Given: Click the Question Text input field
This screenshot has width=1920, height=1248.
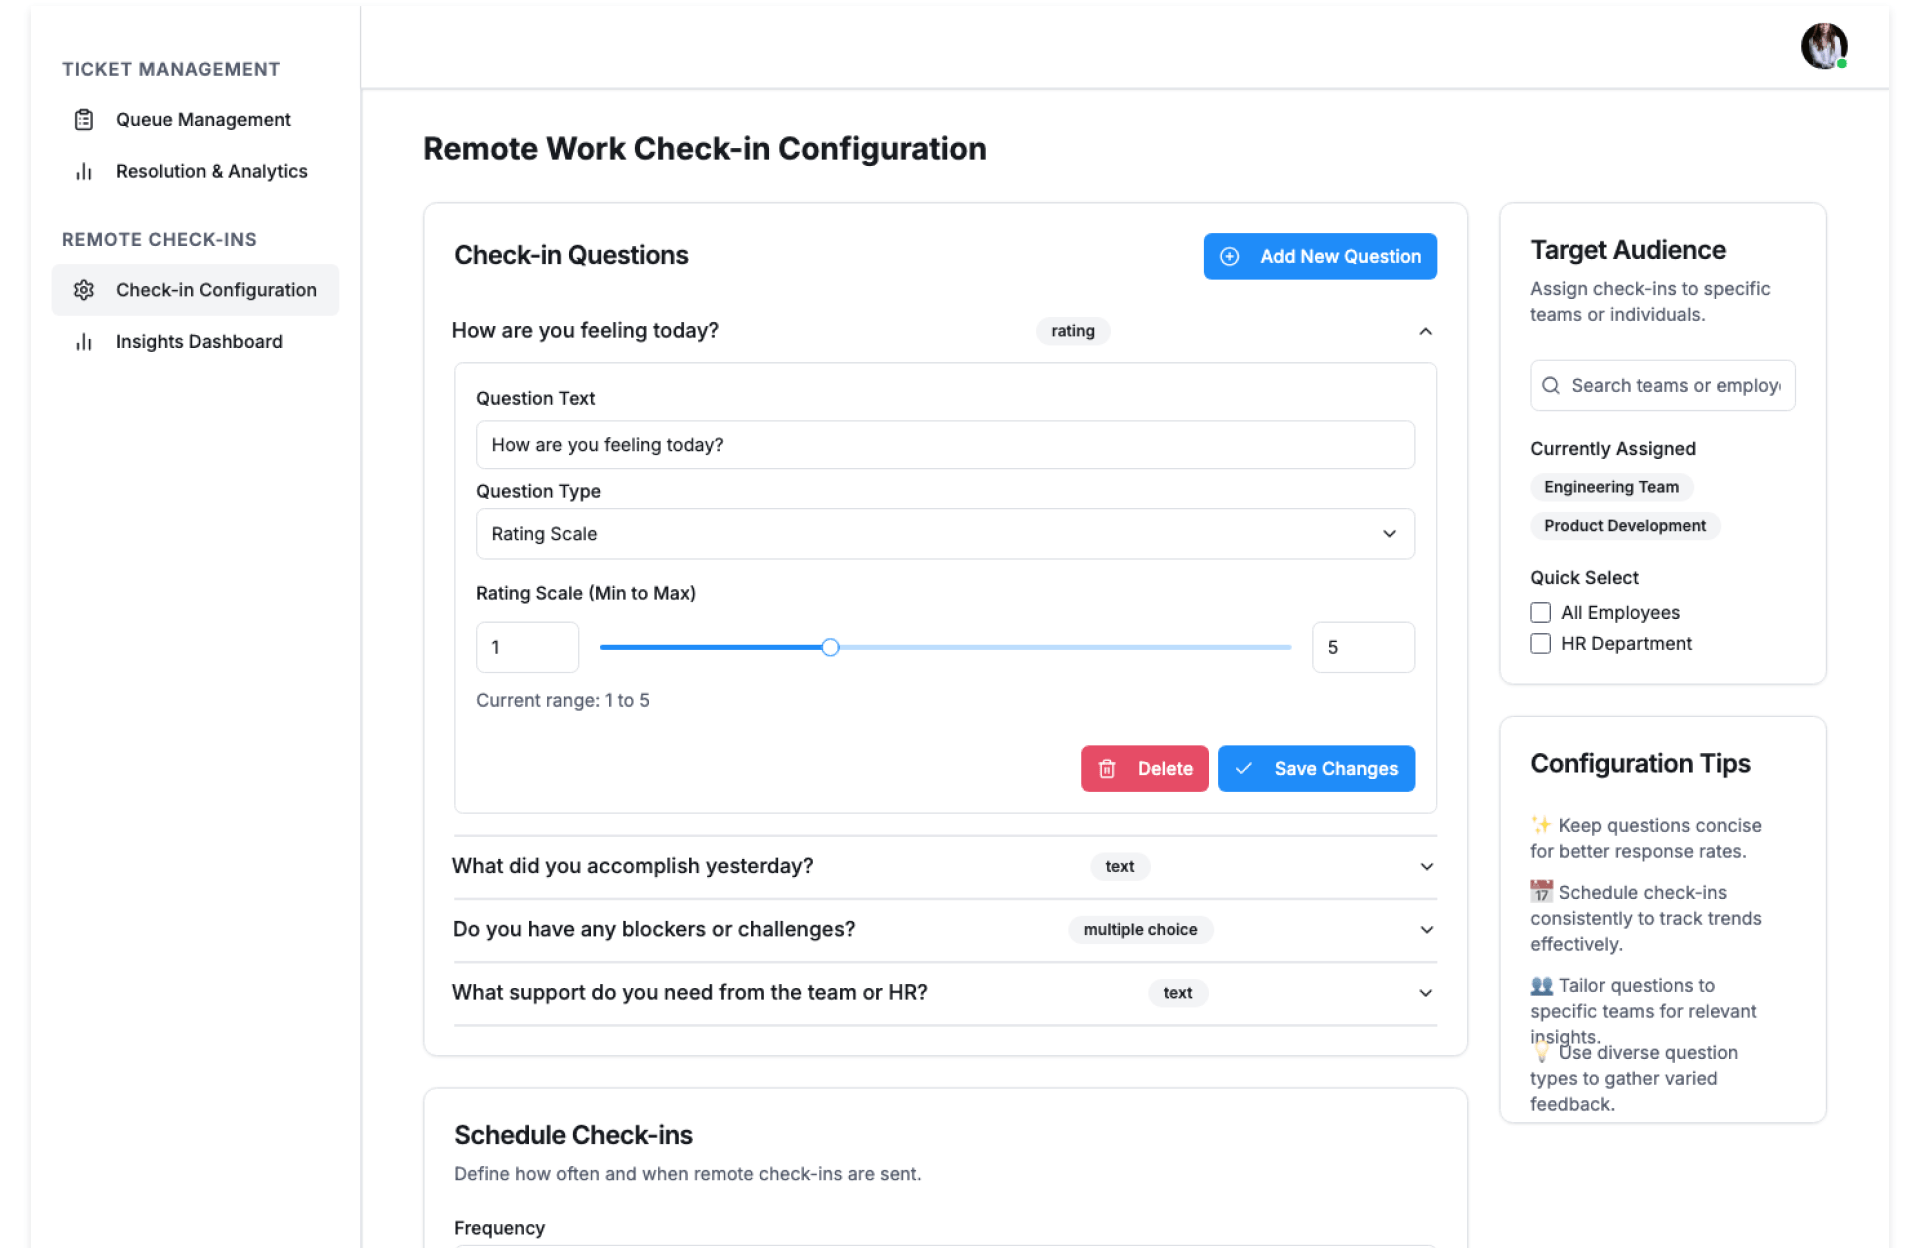Looking at the screenshot, I should (x=944, y=445).
